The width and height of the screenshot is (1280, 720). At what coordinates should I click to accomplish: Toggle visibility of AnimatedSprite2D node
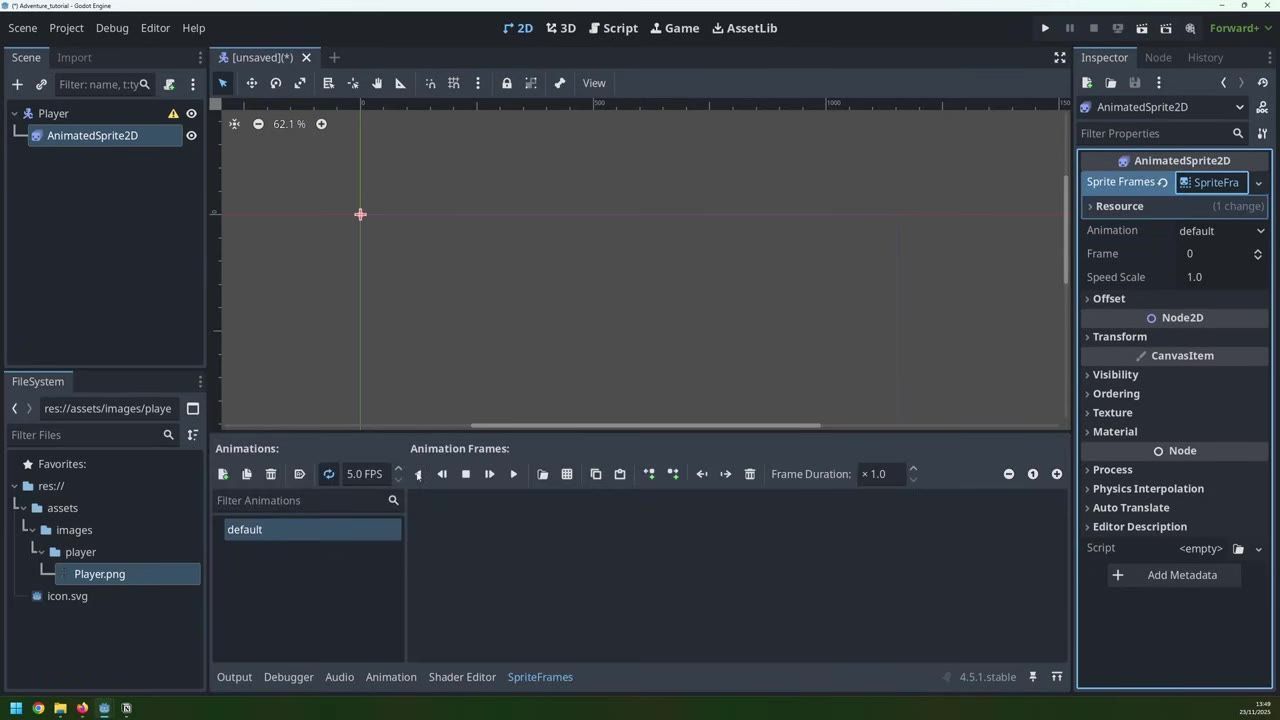[x=191, y=136]
